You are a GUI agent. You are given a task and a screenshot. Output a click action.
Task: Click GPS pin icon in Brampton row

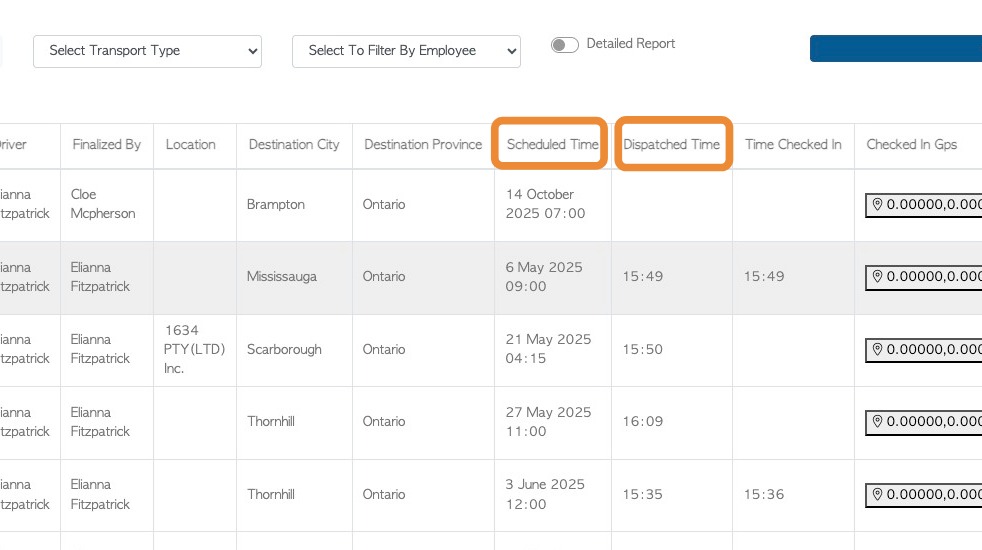pyautogui.click(x=878, y=204)
